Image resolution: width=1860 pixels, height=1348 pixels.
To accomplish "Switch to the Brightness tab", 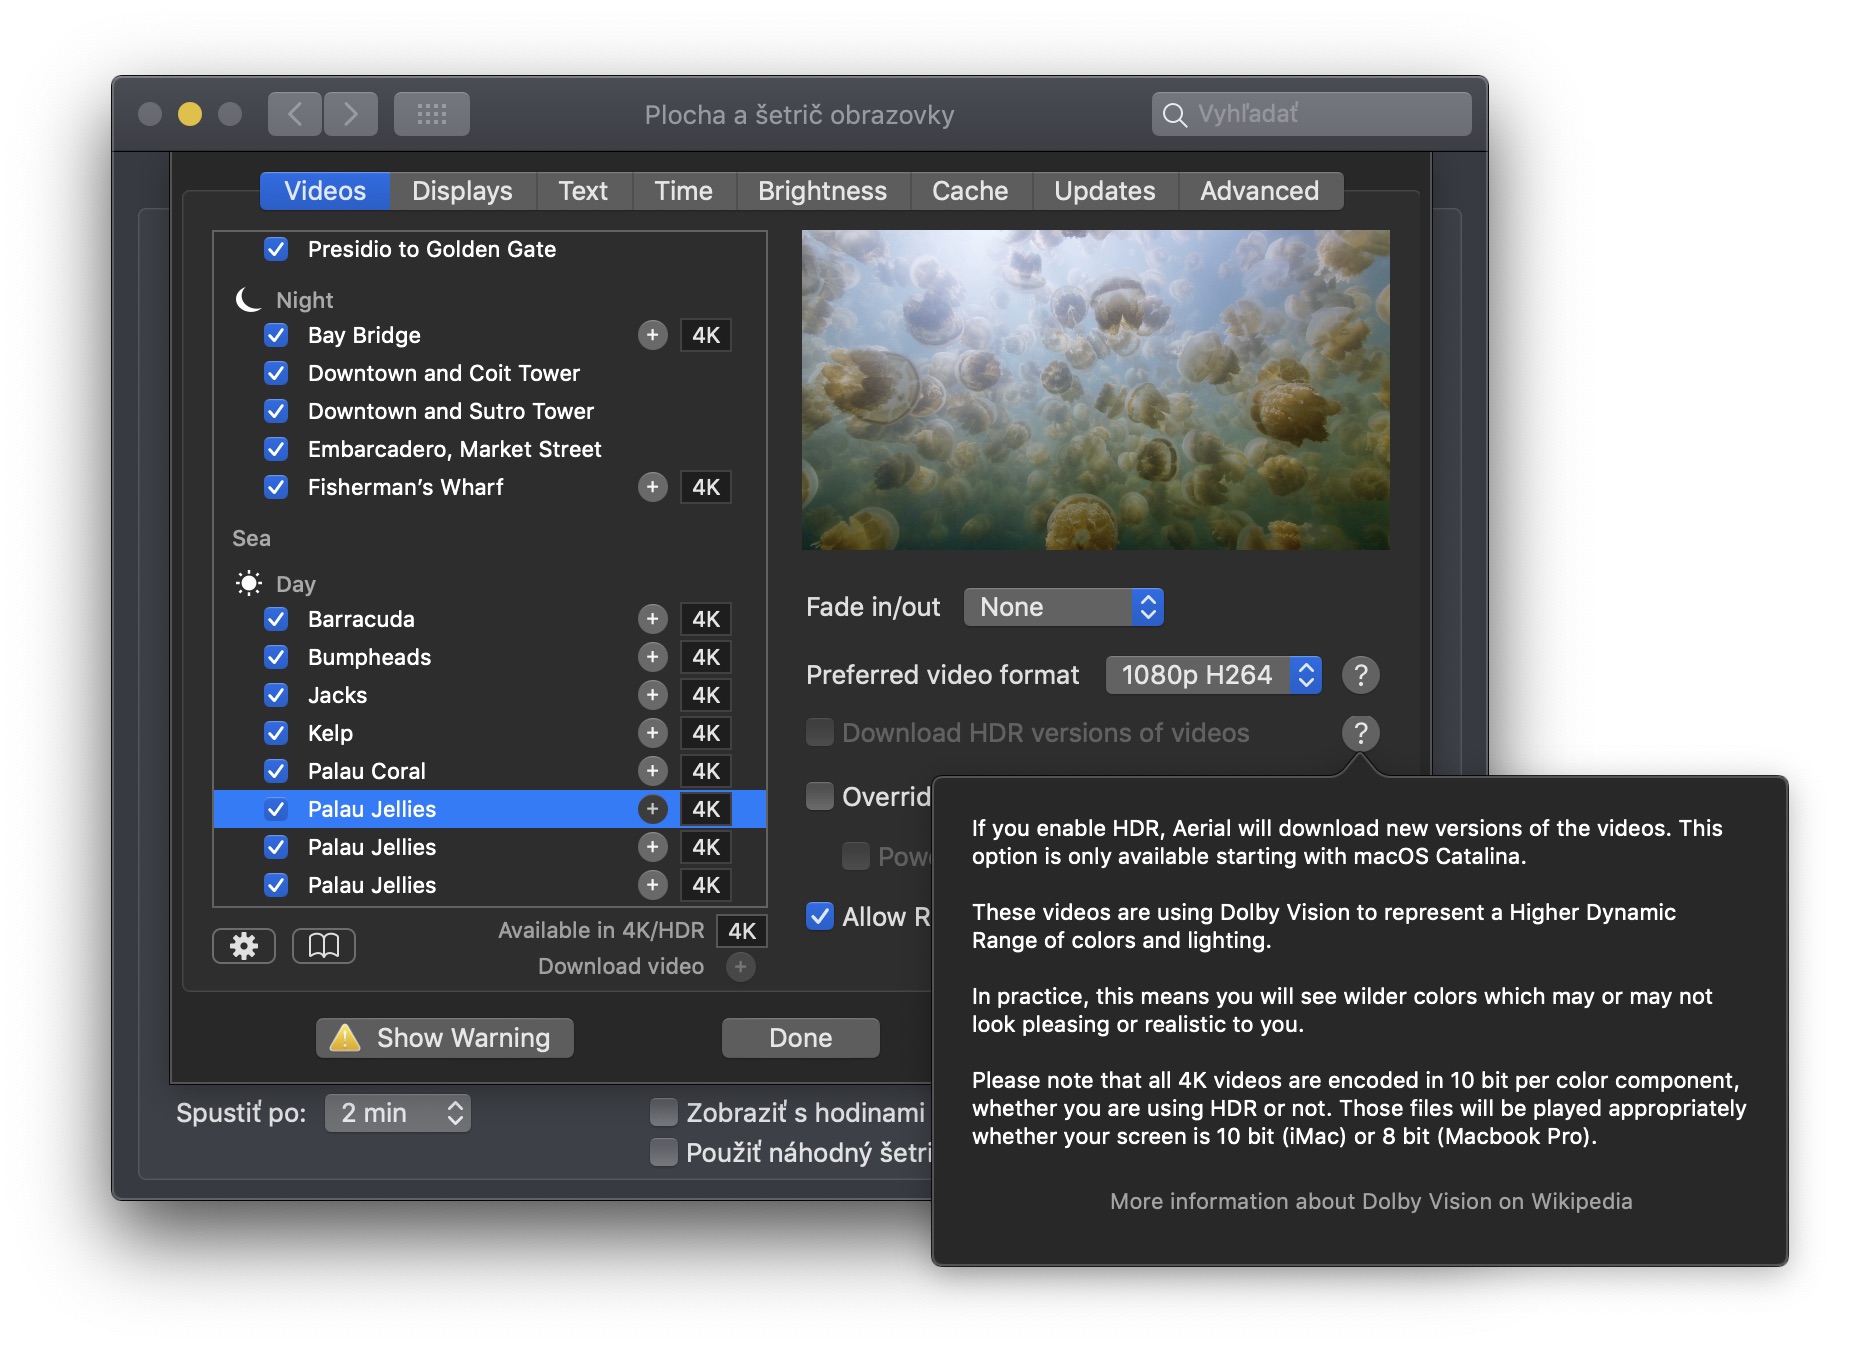I will 822,191.
